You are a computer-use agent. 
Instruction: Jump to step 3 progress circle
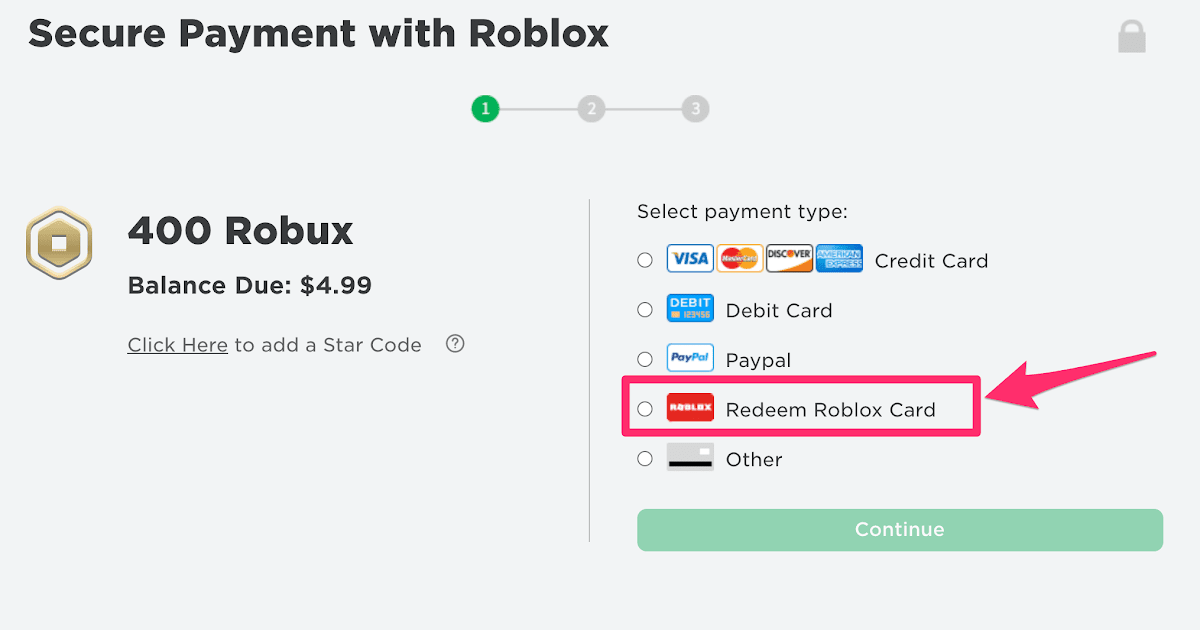[695, 108]
